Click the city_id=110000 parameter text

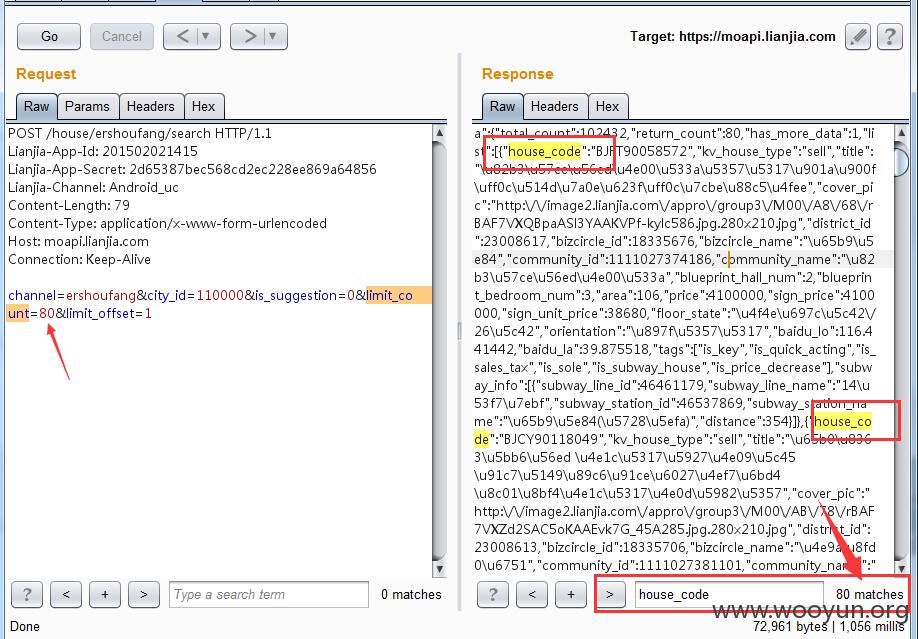pyautogui.click(x=196, y=295)
